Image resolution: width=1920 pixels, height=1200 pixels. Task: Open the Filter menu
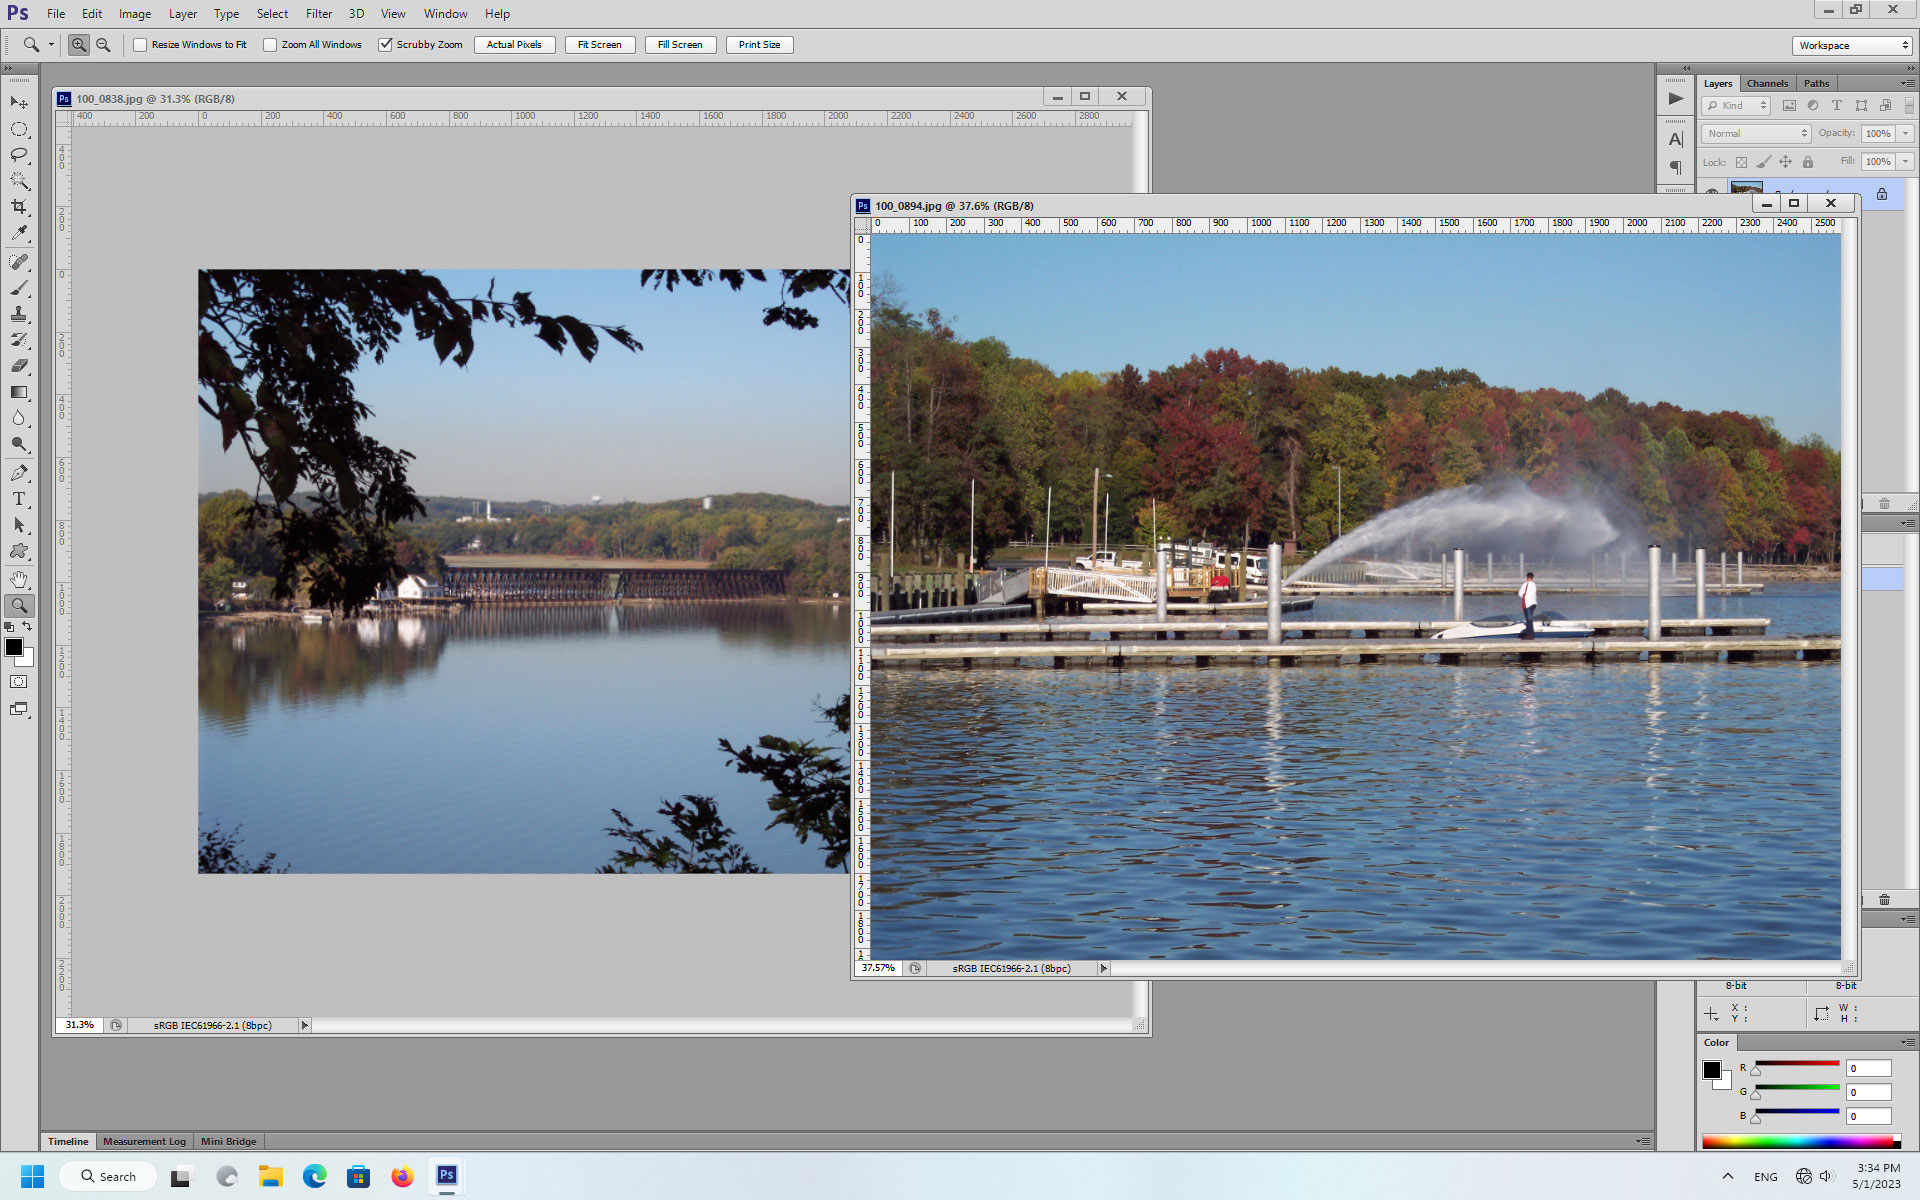(x=318, y=13)
